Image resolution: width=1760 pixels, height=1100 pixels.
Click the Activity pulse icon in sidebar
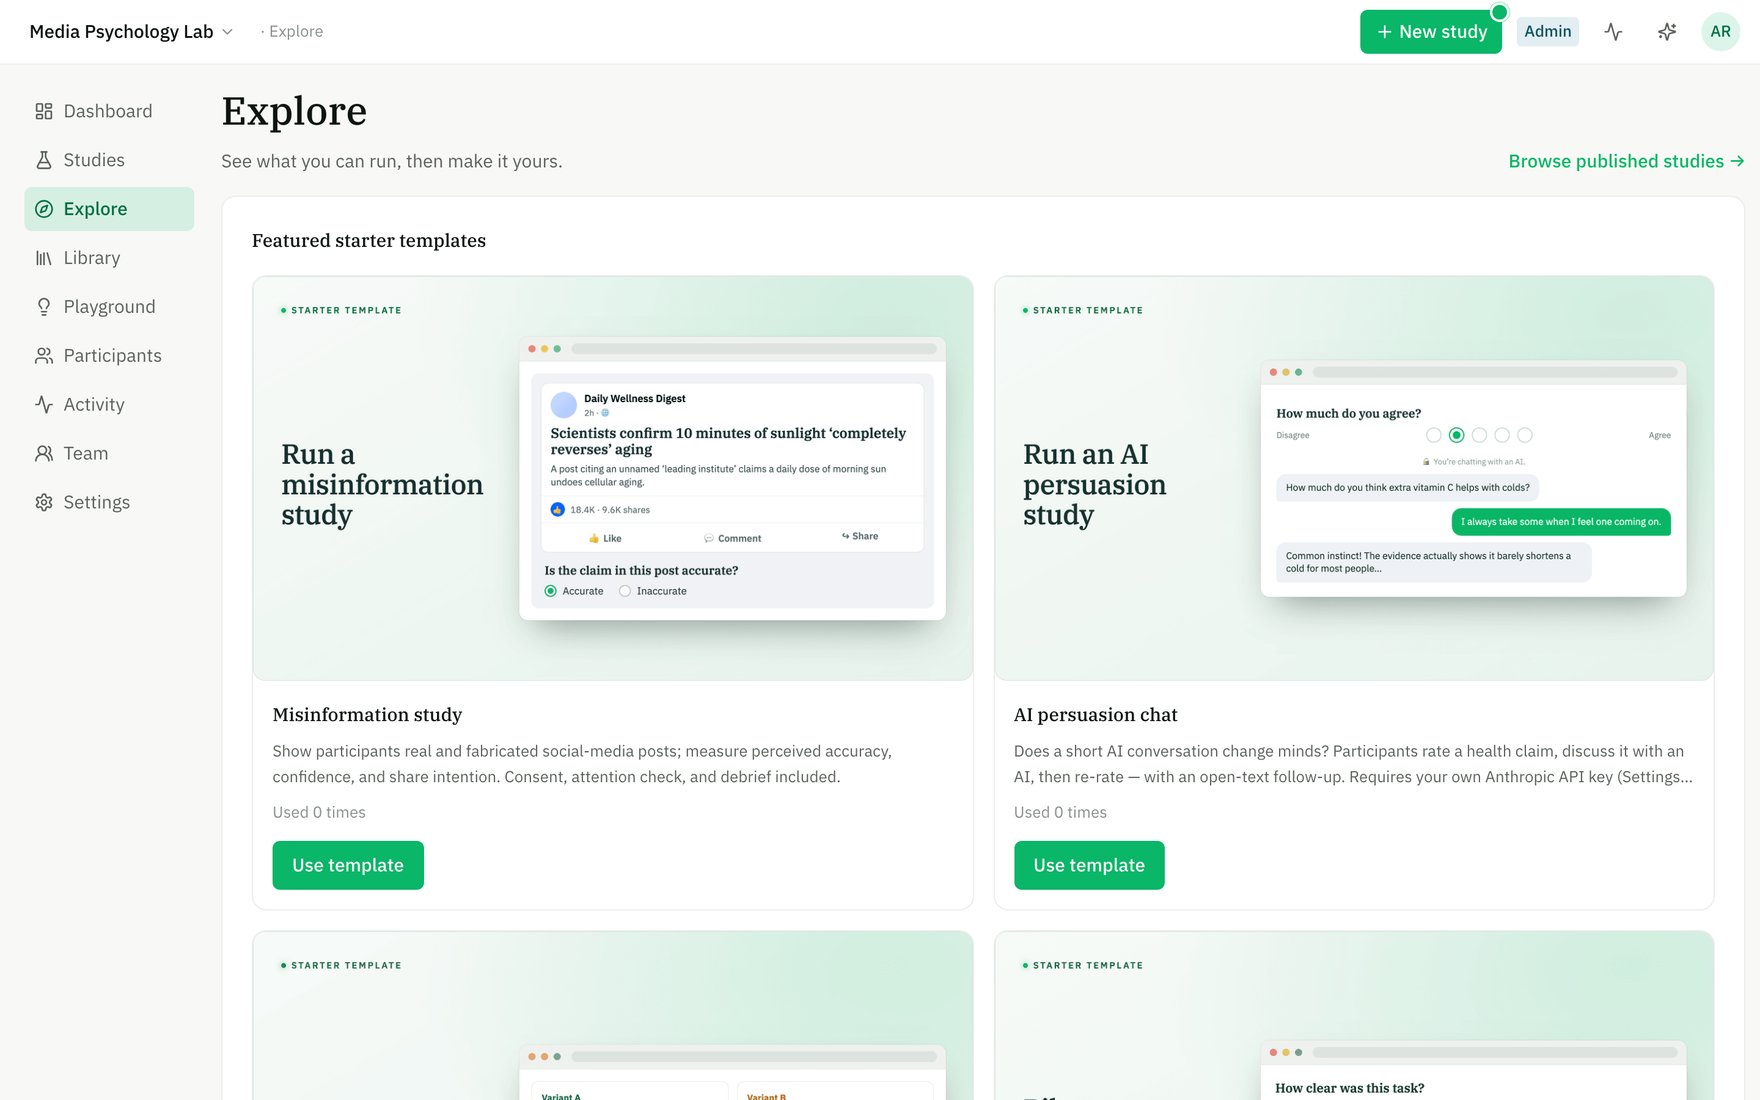click(x=43, y=405)
